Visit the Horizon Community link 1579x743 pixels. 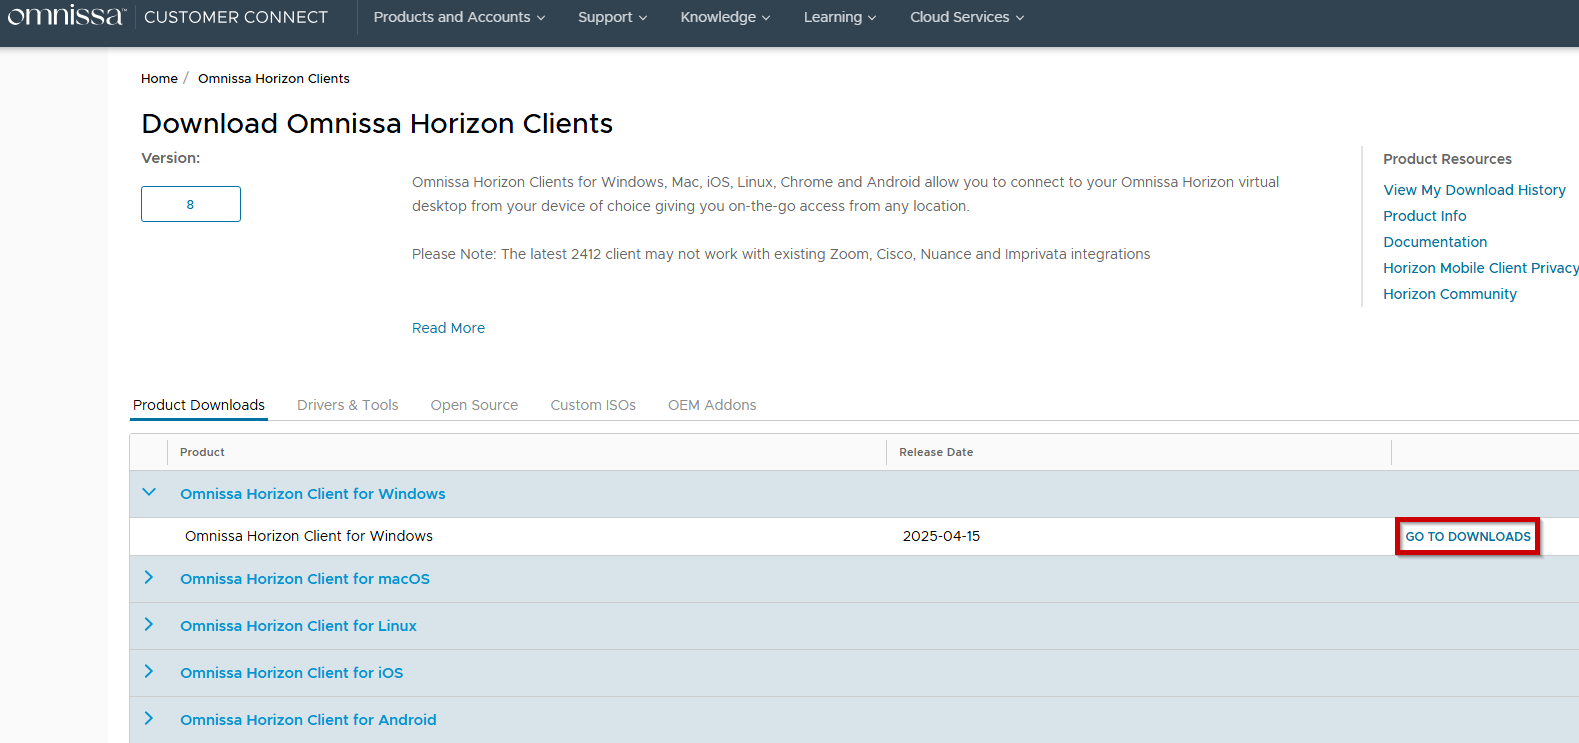[x=1450, y=294]
